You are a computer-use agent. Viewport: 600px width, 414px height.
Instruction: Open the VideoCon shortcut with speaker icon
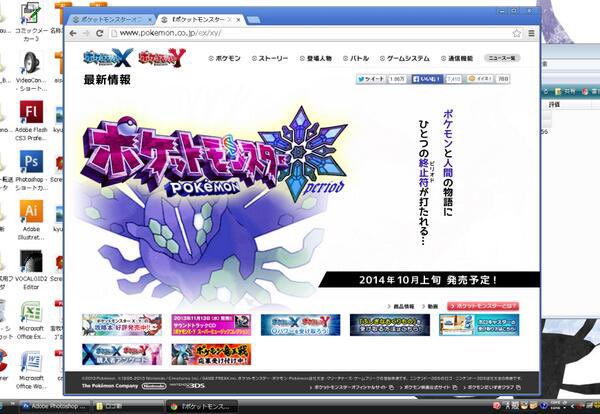point(31,72)
